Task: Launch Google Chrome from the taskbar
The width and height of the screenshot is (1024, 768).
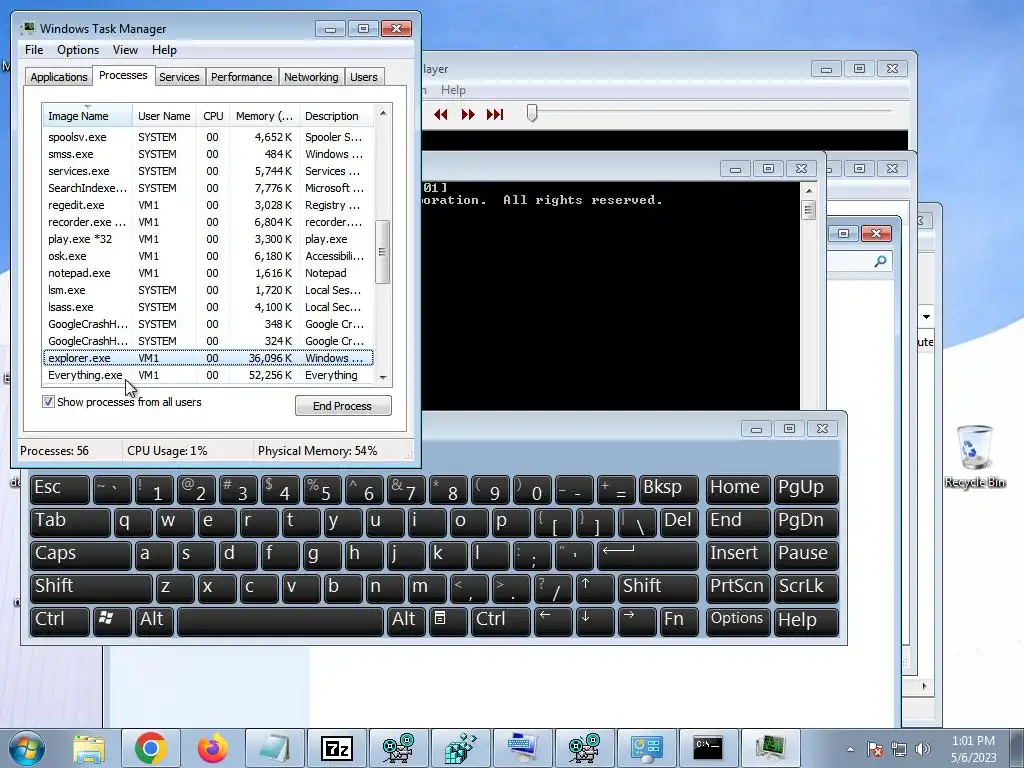Action: tap(150, 748)
